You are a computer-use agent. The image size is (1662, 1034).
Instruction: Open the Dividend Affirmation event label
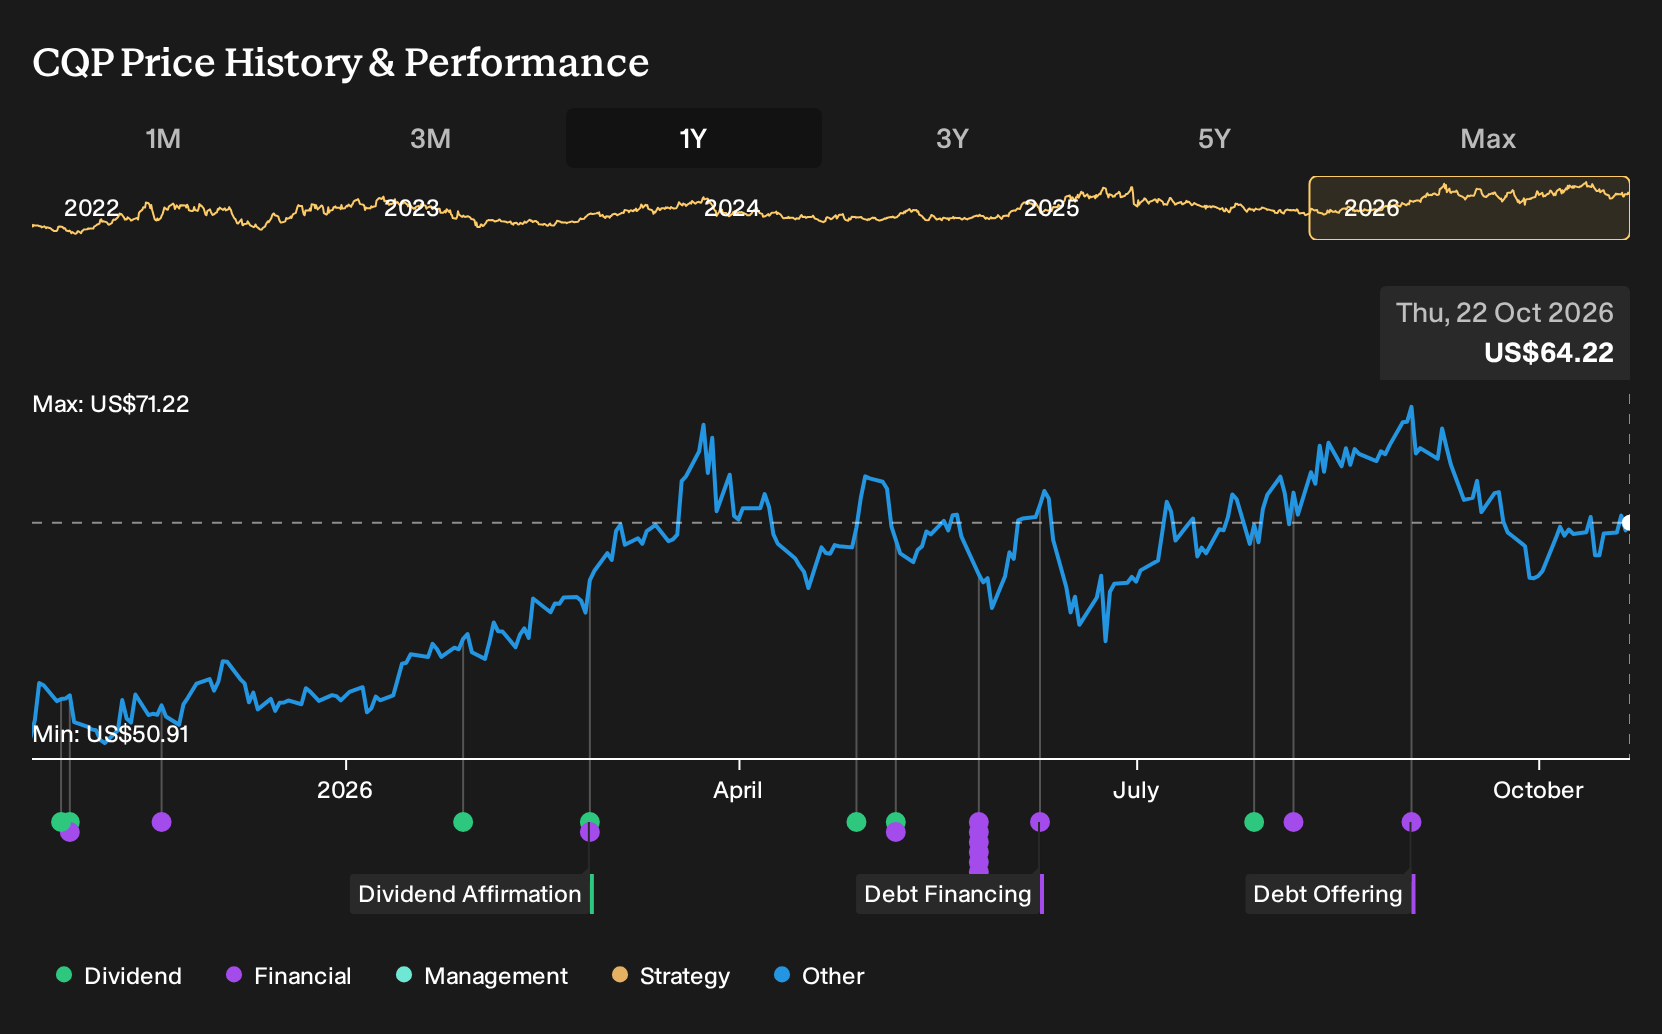tap(471, 894)
